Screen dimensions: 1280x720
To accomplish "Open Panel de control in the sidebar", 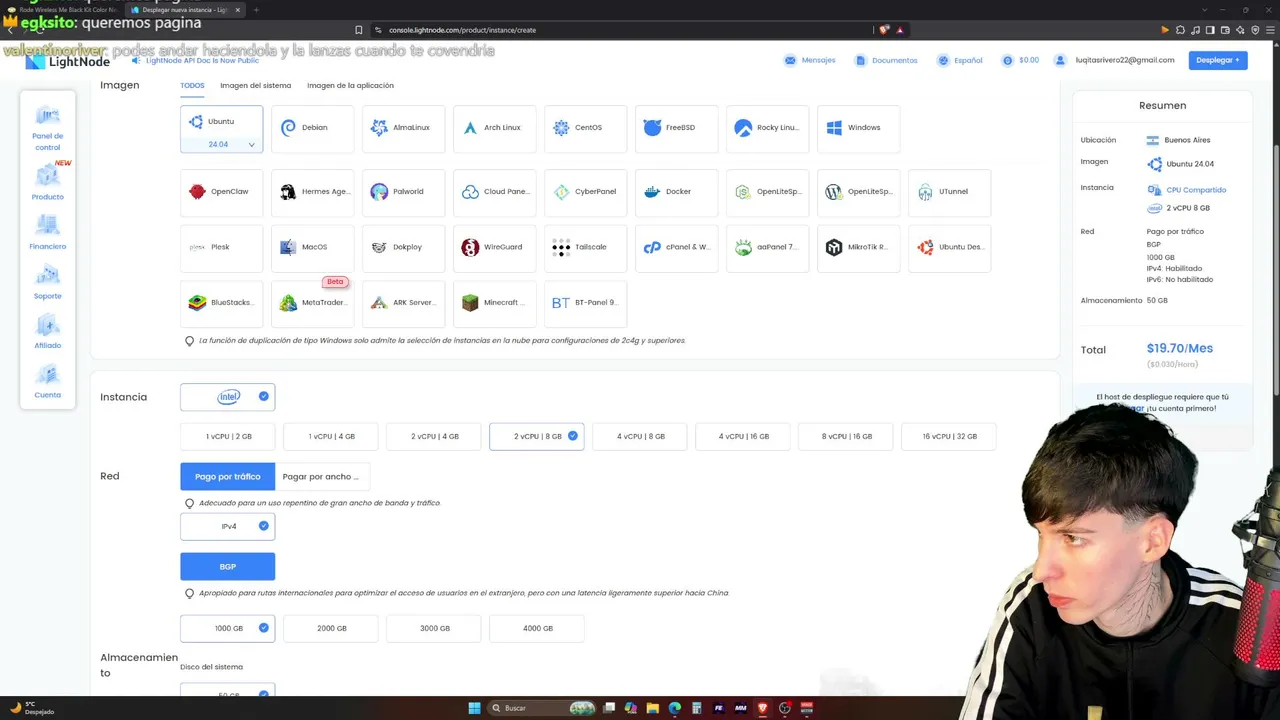I will [x=47, y=128].
